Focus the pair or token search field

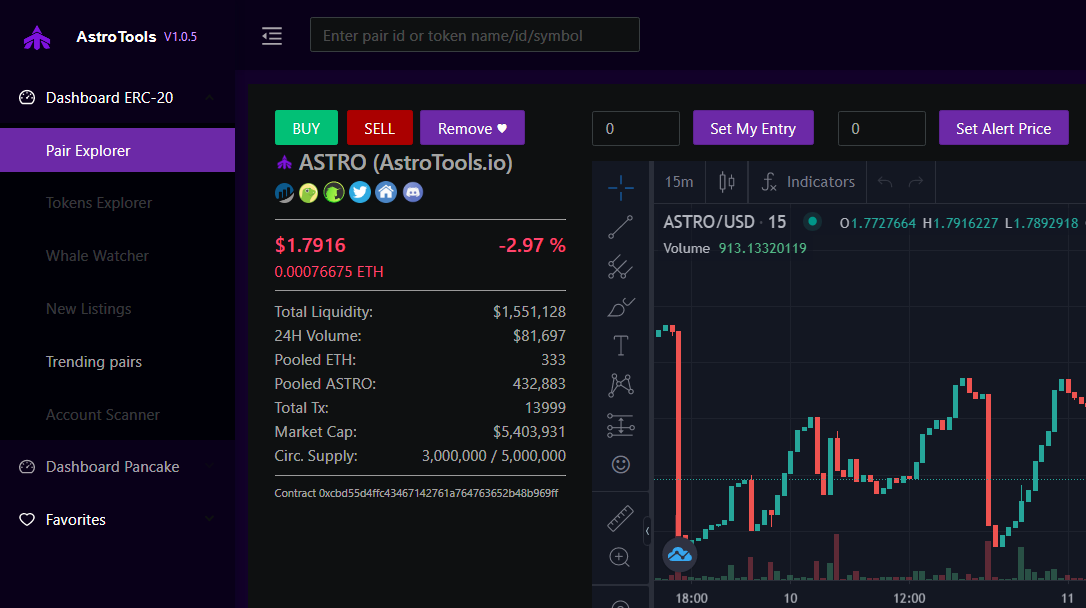pos(474,35)
